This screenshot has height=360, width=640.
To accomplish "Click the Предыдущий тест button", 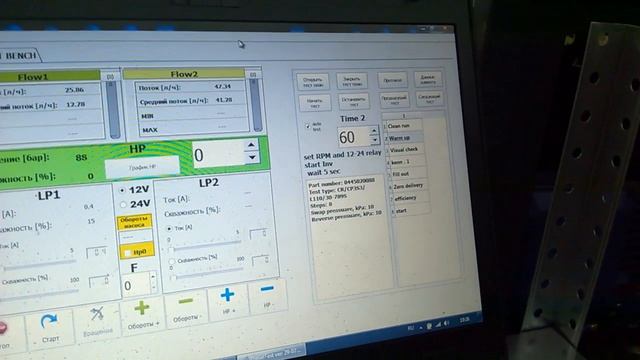I will pyautogui.click(x=394, y=100).
